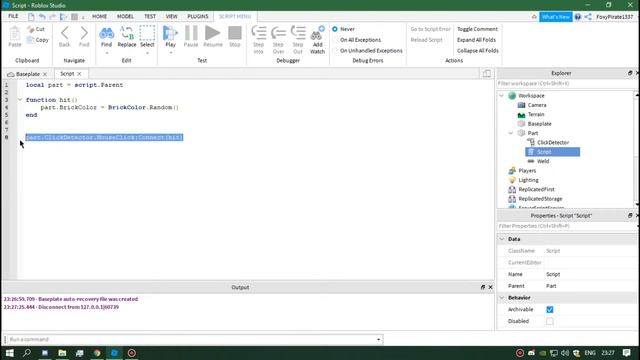Viewport: 640px width, 360px height.
Task: Navigate forward with the Fwd arrow
Action: coord(84,33)
